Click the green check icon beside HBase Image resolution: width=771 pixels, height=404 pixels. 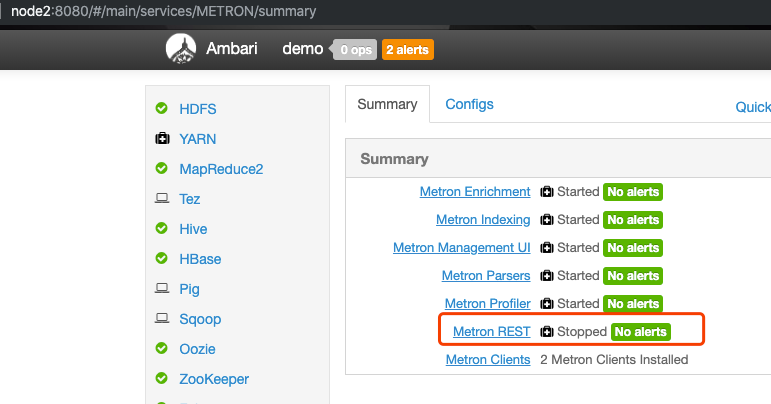(161, 259)
